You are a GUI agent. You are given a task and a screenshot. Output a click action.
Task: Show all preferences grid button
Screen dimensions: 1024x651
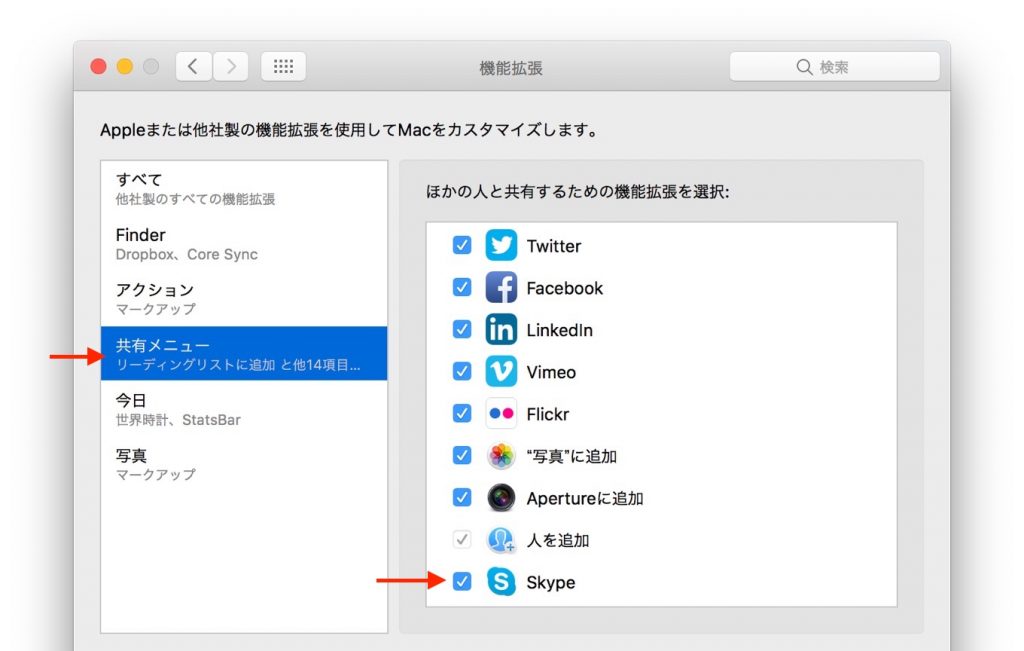[283, 67]
